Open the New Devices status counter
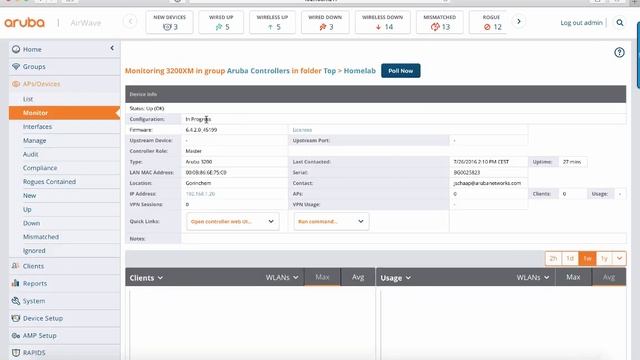The height and width of the screenshot is (360, 640). pos(169,22)
